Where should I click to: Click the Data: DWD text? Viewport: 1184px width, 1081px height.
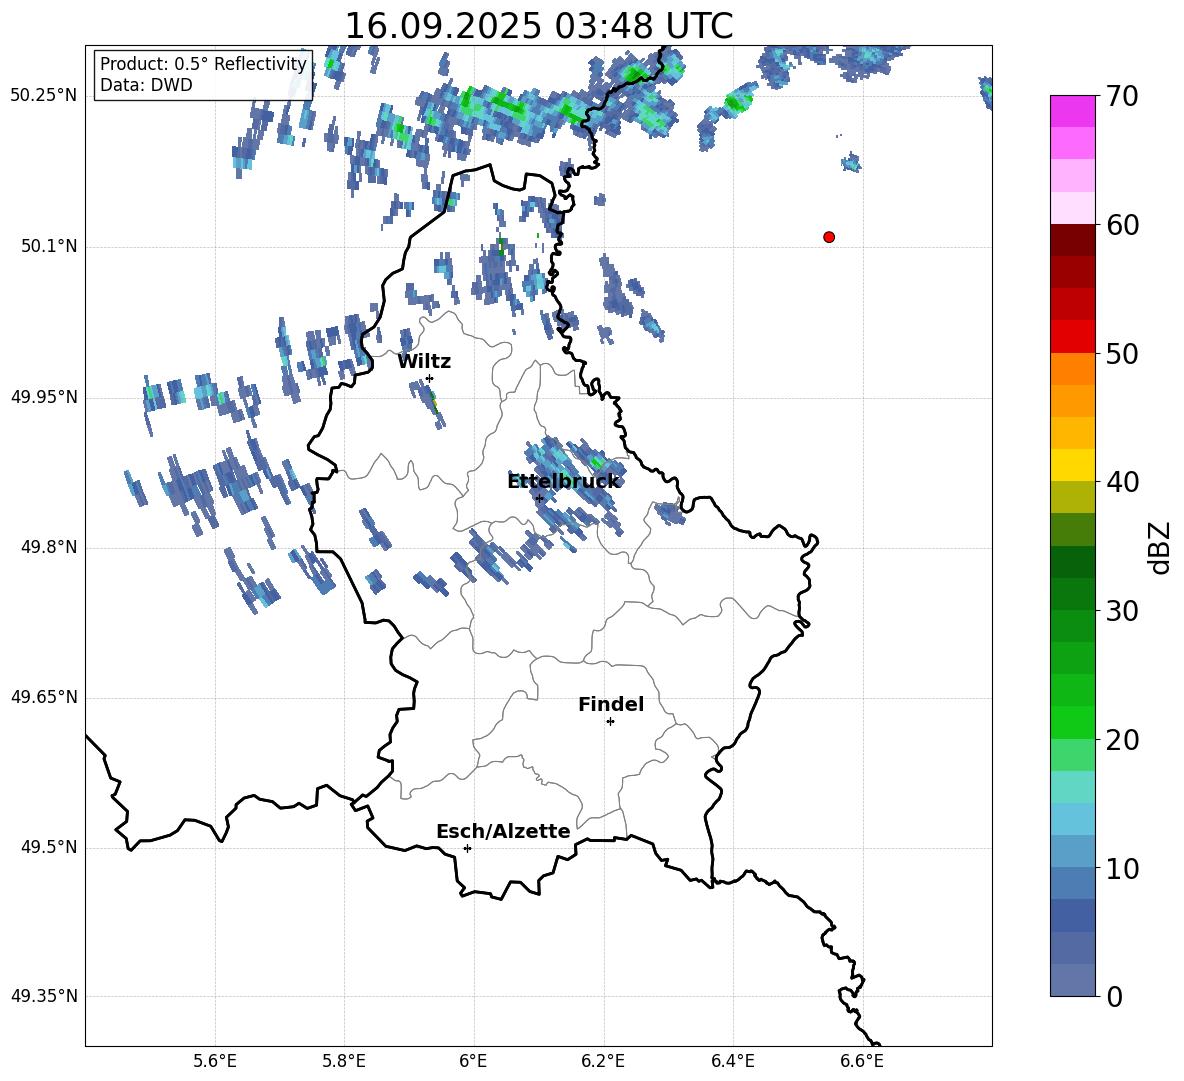click(x=146, y=85)
